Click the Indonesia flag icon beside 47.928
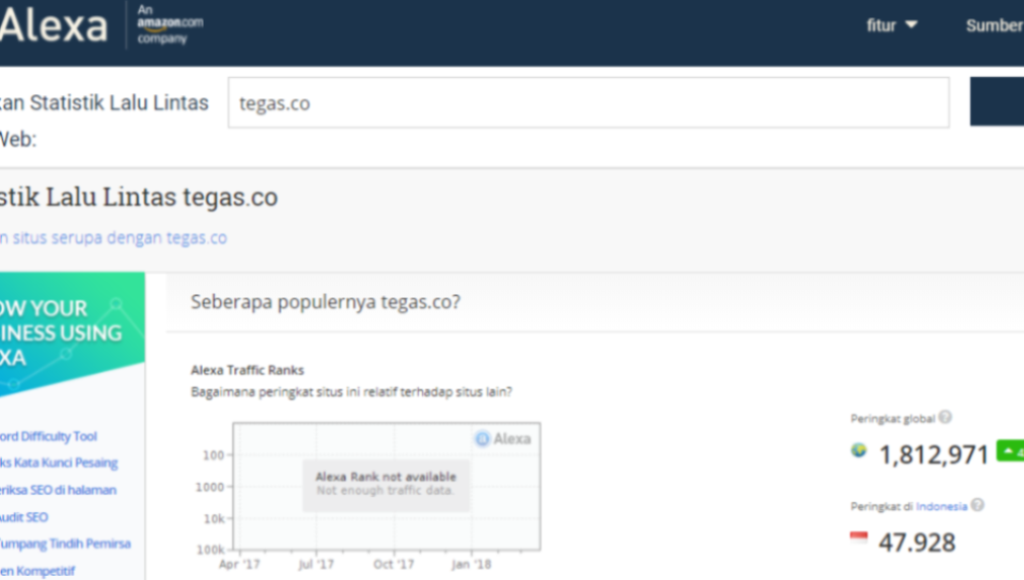 (859, 538)
